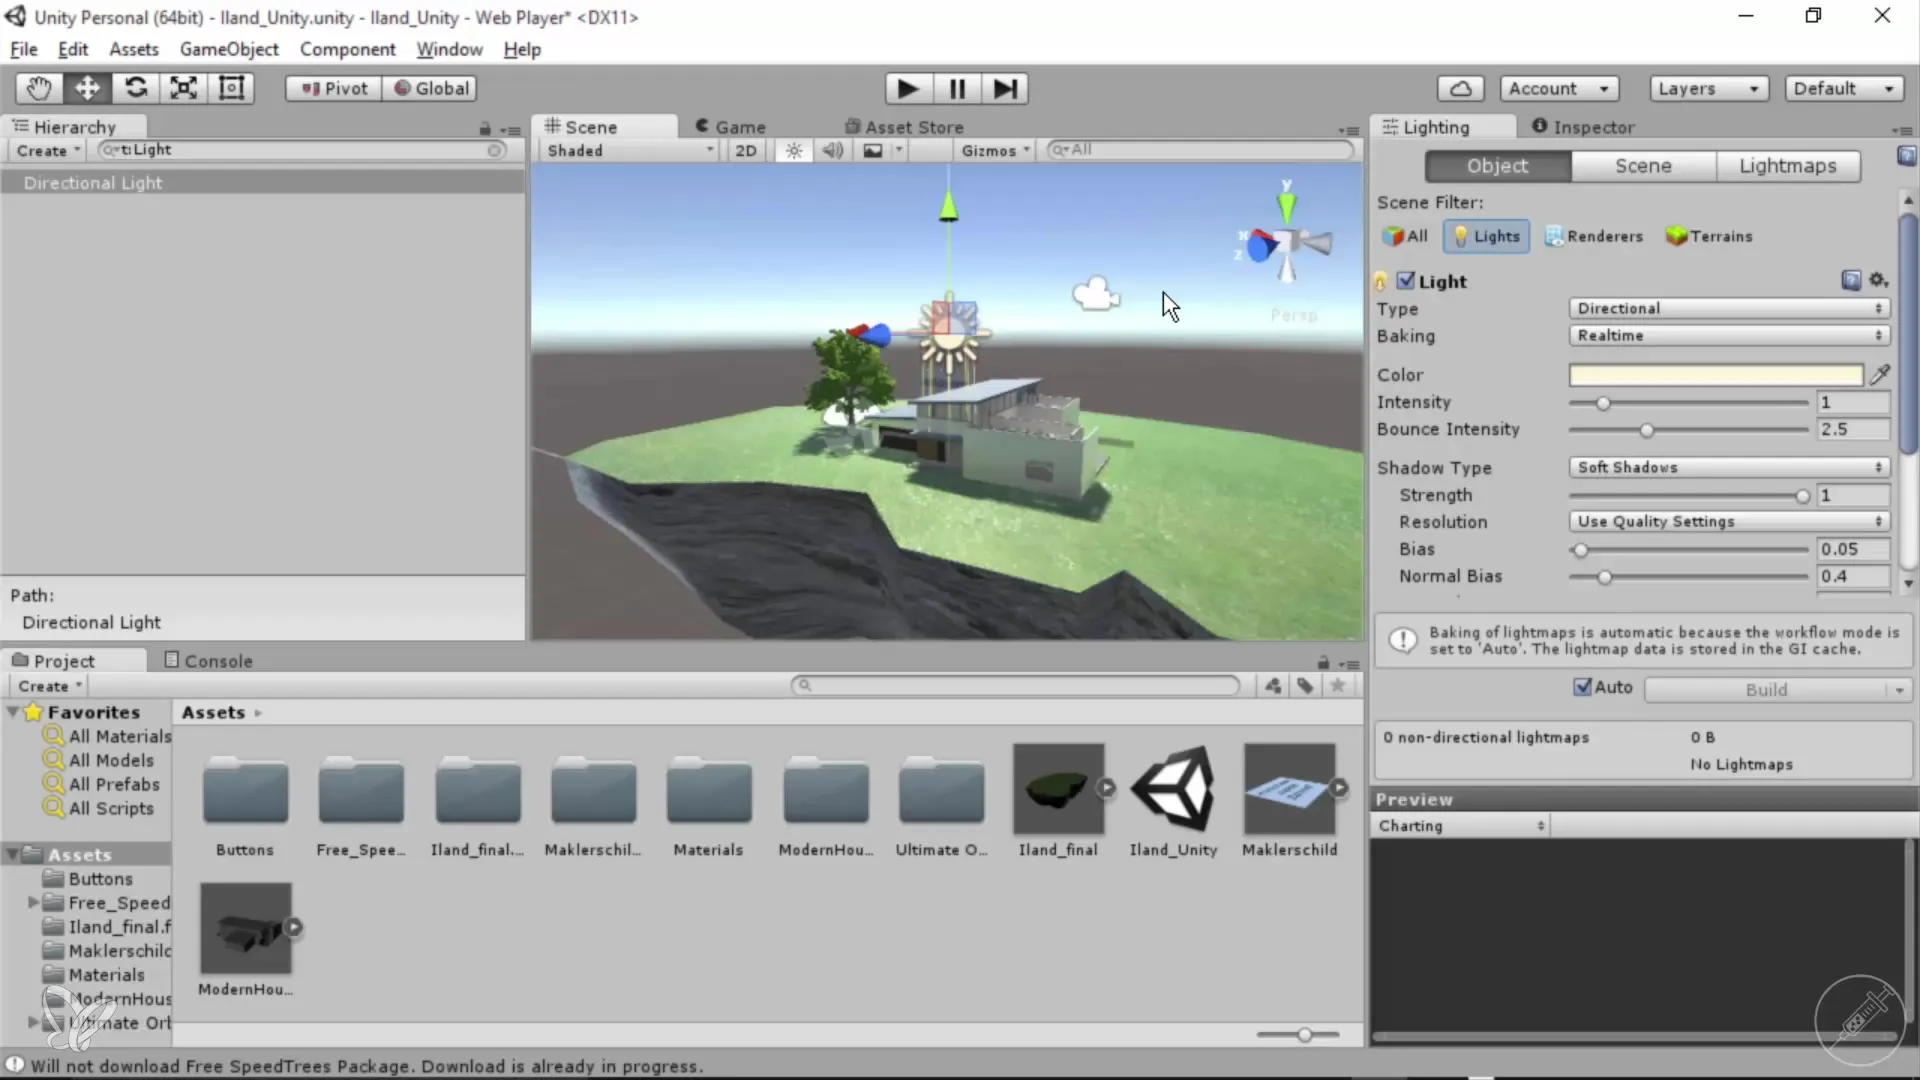Lock the Project panel
The image size is (1920, 1080).
[x=1323, y=663]
